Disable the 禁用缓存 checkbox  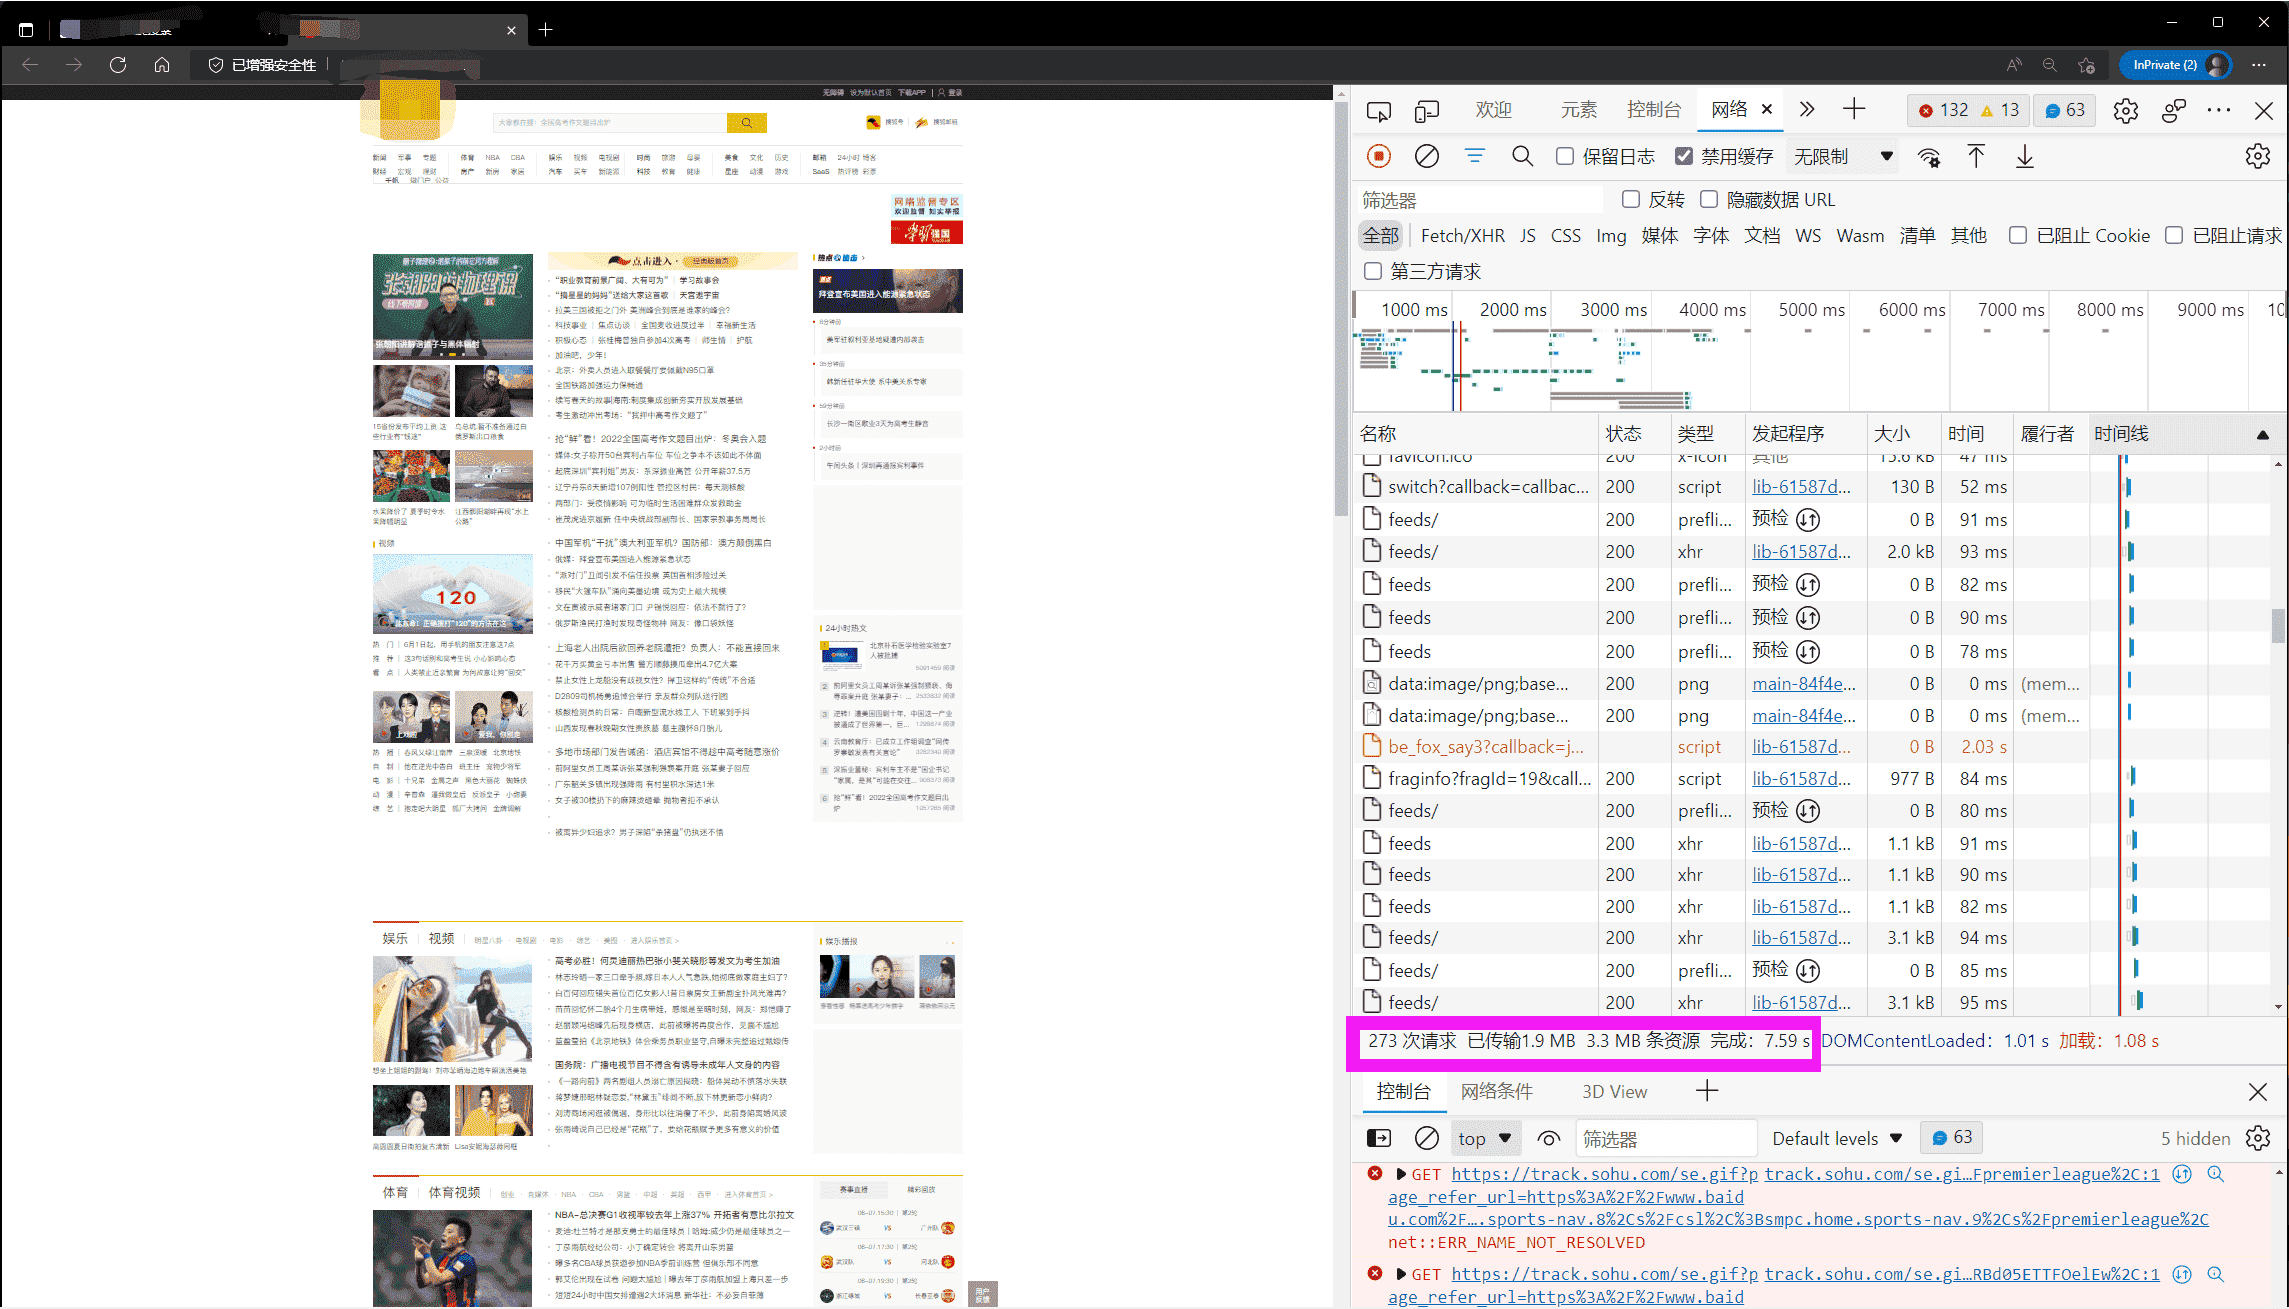click(1684, 155)
